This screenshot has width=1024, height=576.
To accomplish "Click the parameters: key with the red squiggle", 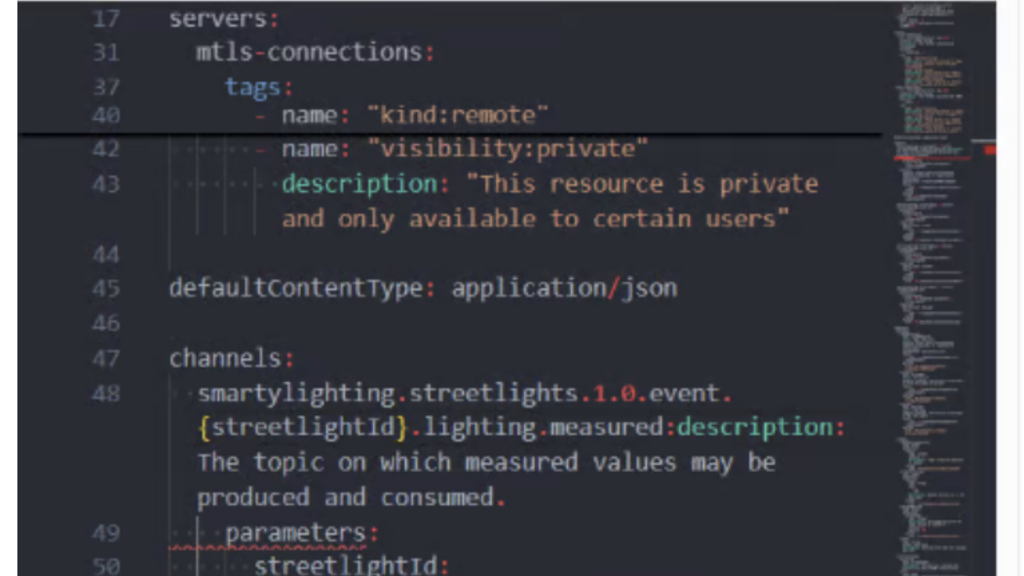I will click(298, 532).
